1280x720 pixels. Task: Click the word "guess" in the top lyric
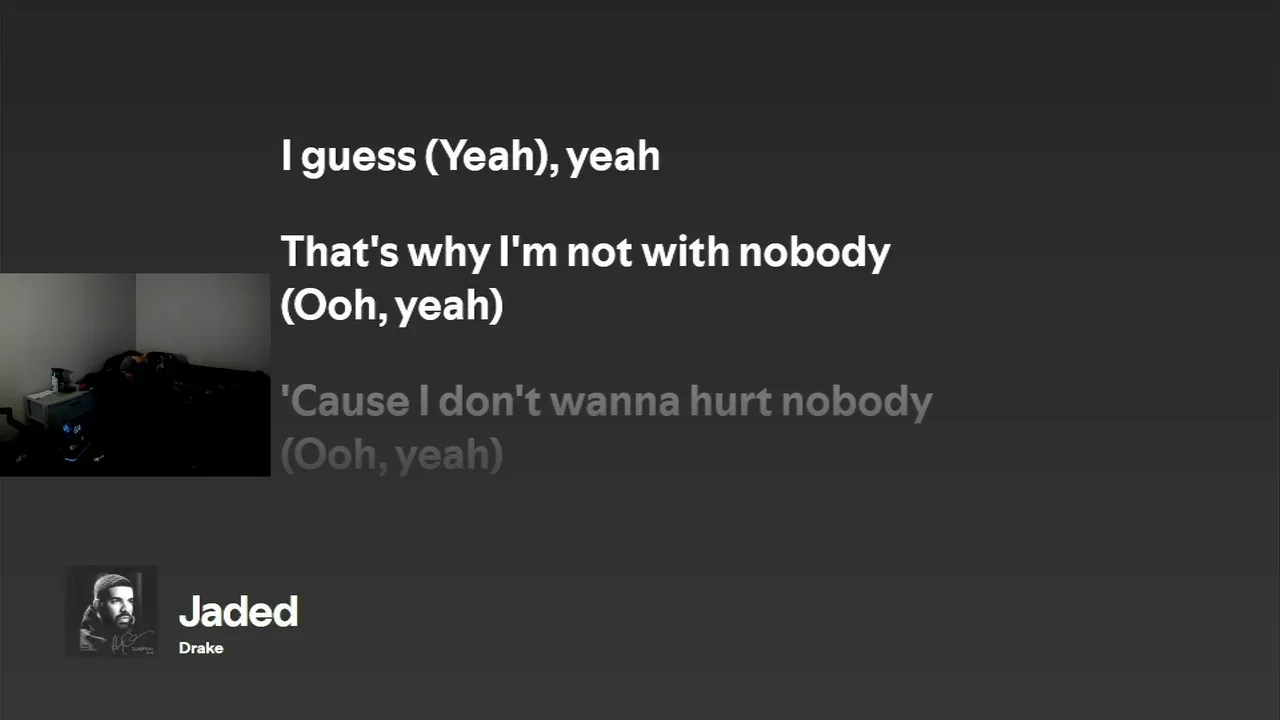pos(358,157)
